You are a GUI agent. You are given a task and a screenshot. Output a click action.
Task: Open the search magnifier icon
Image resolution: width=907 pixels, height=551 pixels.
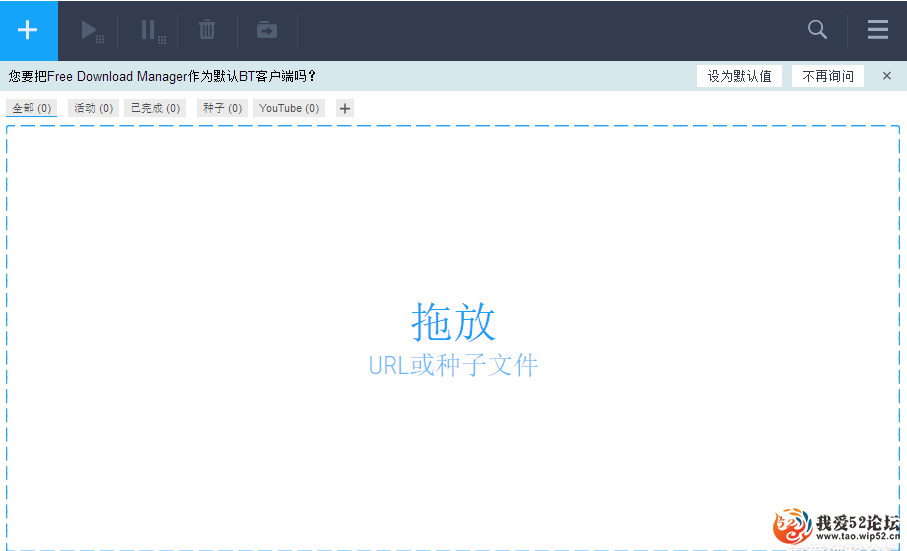[x=817, y=29]
